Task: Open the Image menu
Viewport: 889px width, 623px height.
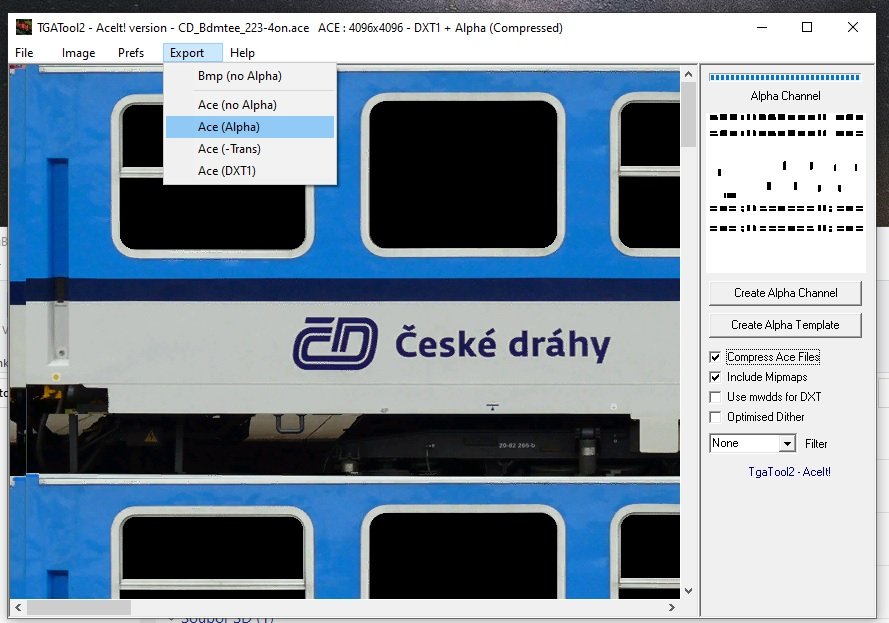Action: pyautogui.click(x=78, y=53)
